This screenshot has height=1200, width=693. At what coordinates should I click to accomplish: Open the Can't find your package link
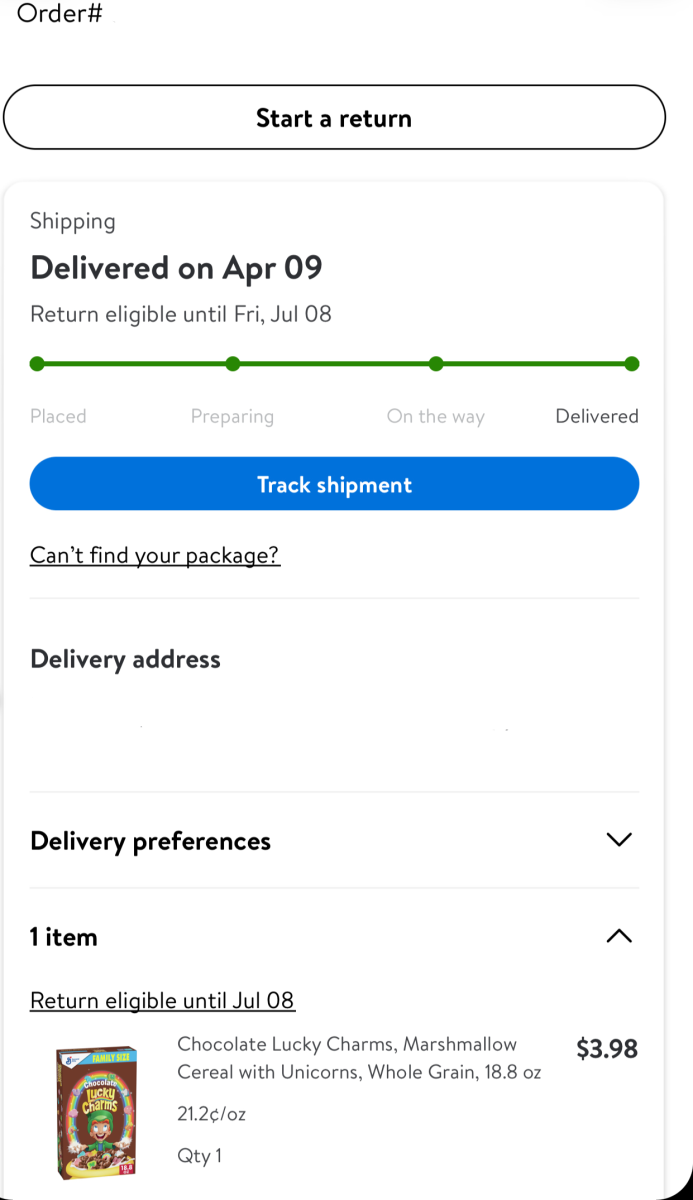coord(155,555)
